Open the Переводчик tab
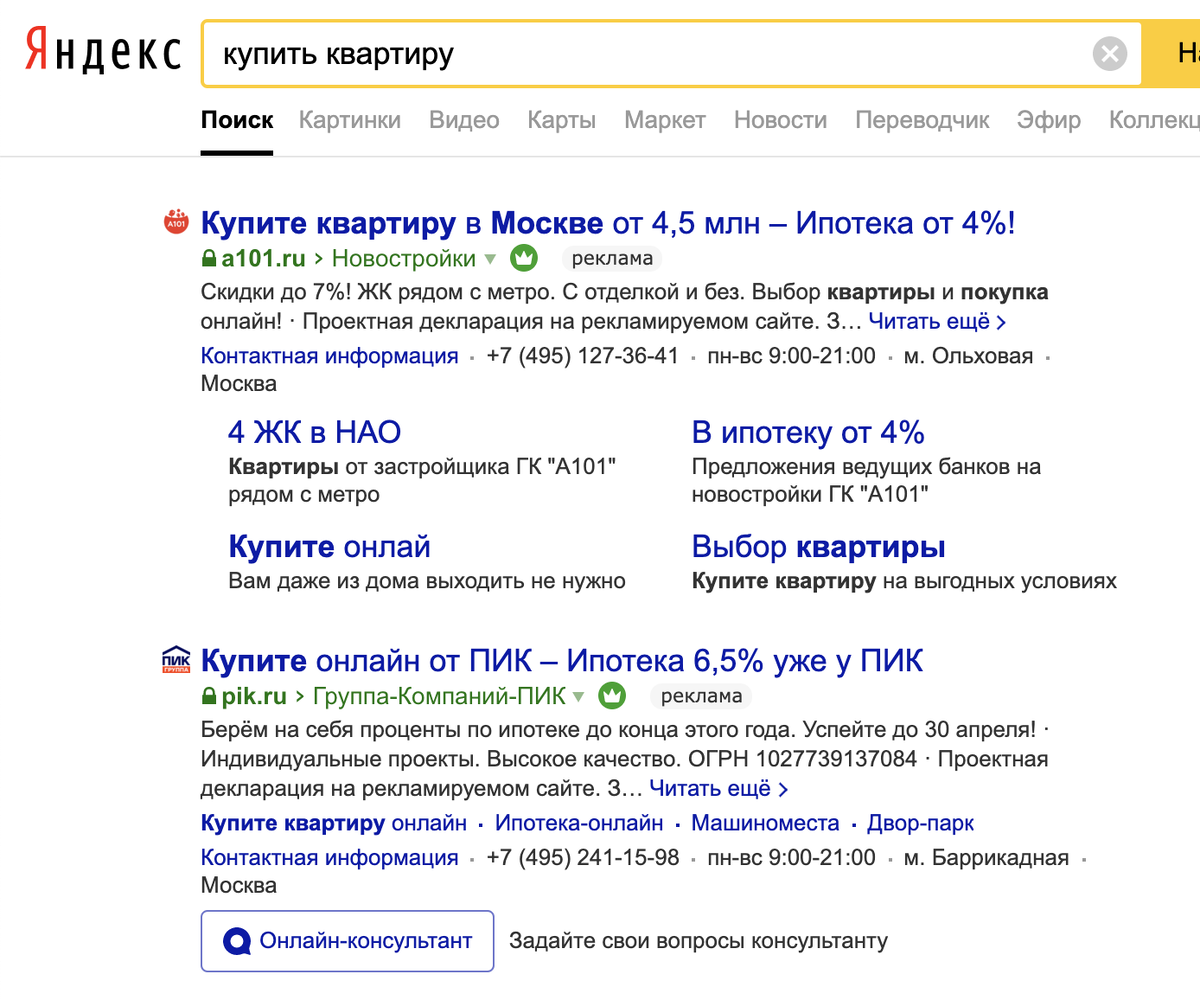1200x1000 pixels. (922, 121)
